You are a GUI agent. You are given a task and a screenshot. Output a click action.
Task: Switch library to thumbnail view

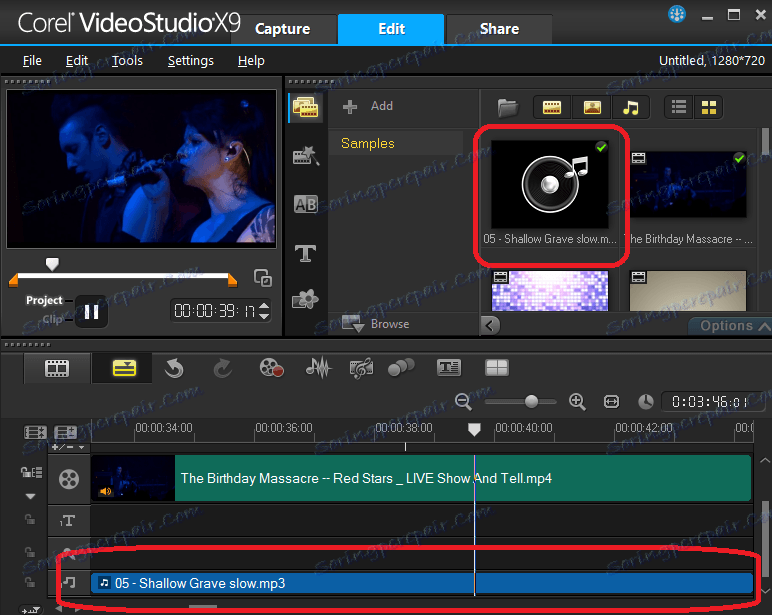click(708, 107)
